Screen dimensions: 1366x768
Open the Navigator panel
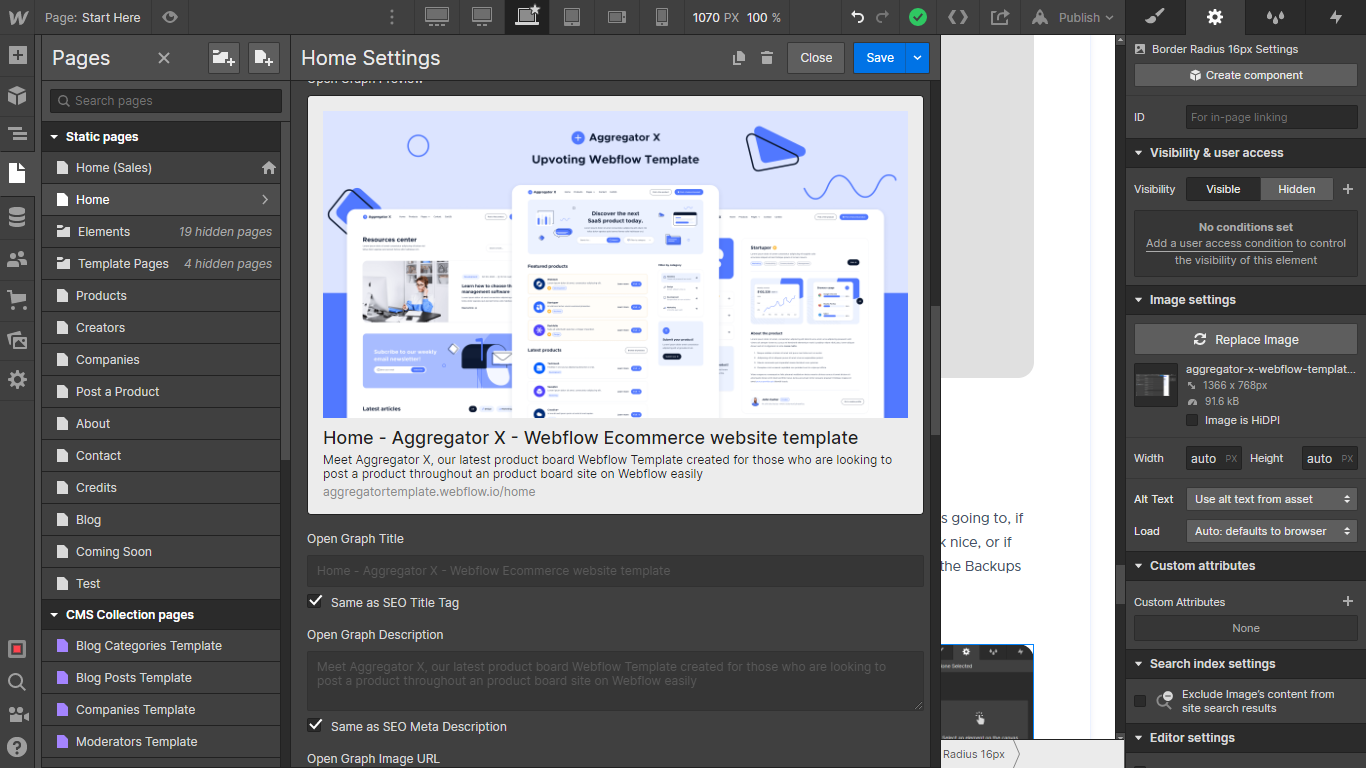pyautogui.click(x=17, y=134)
